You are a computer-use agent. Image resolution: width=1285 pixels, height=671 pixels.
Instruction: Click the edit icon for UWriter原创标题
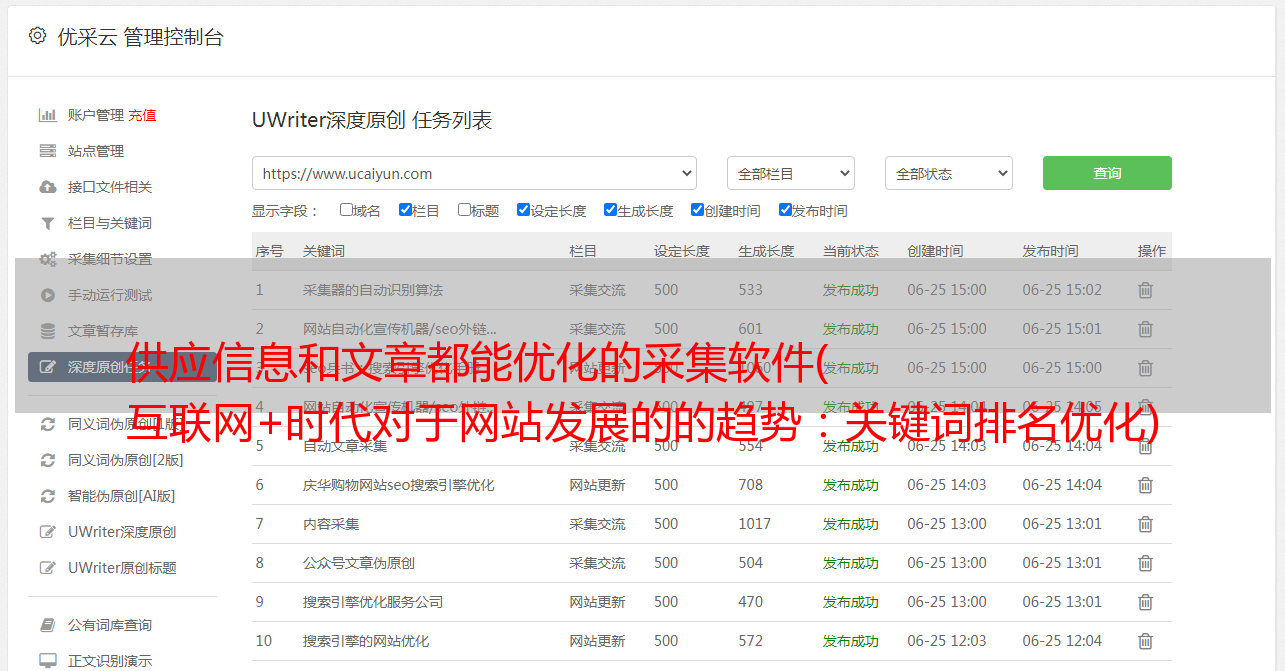(47, 568)
